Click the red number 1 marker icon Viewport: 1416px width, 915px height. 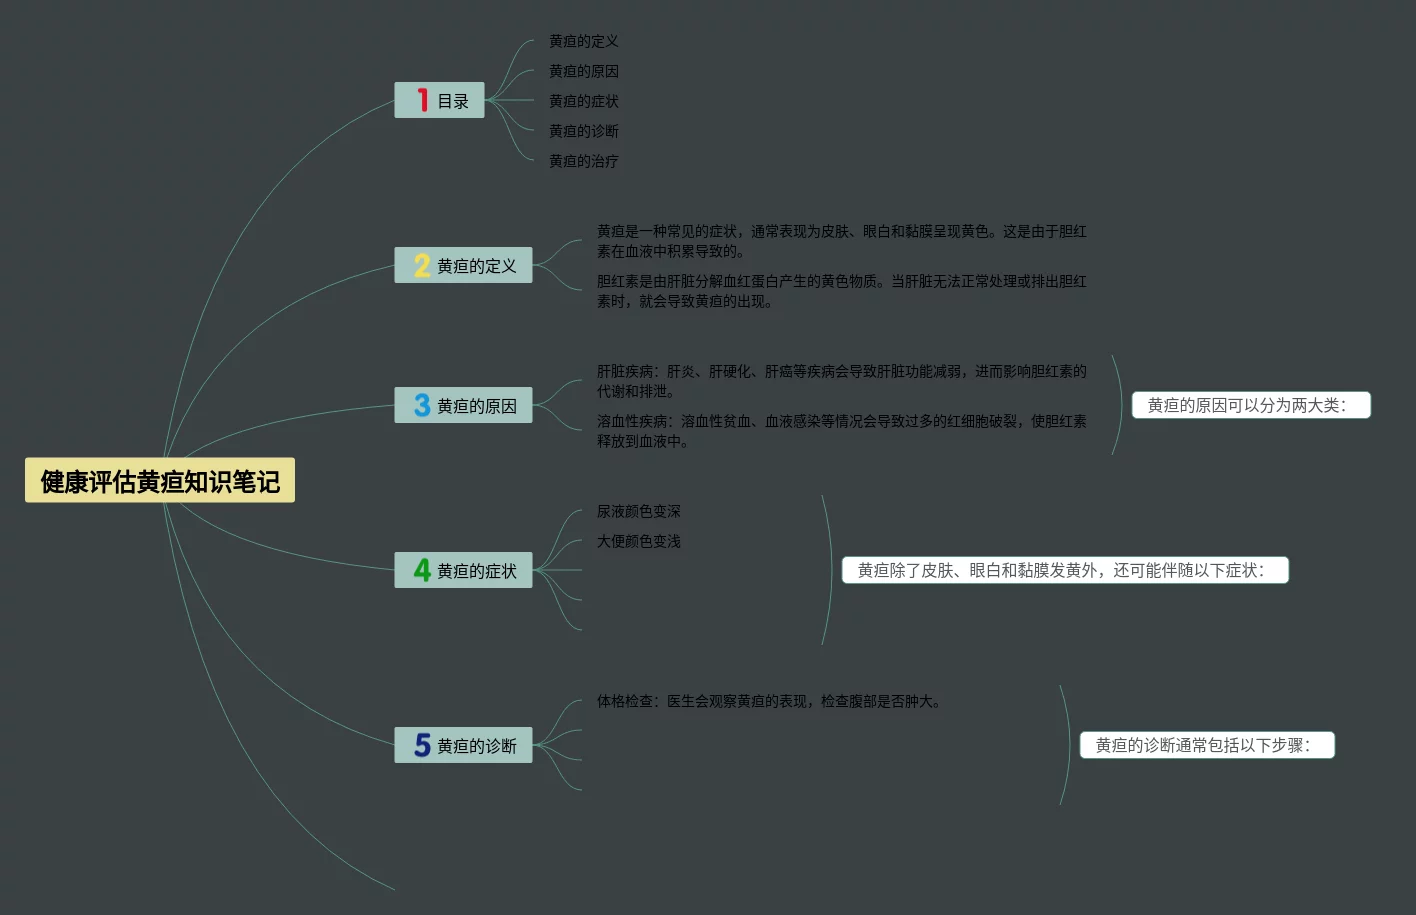coord(423,100)
